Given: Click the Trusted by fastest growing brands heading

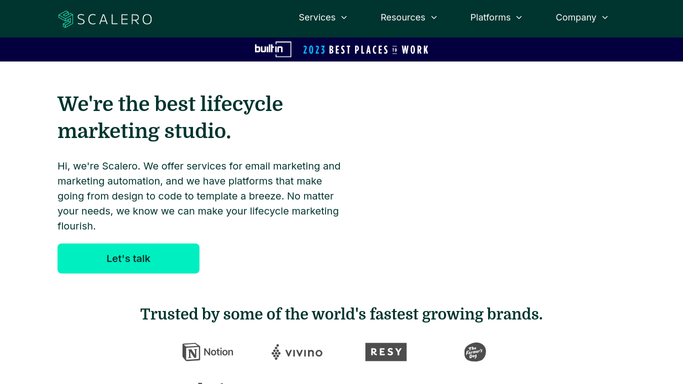Looking at the screenshot, I should click(341, 314).
